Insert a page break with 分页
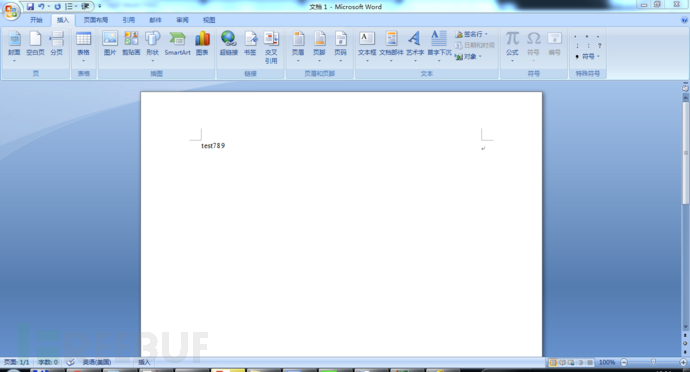 56,44
